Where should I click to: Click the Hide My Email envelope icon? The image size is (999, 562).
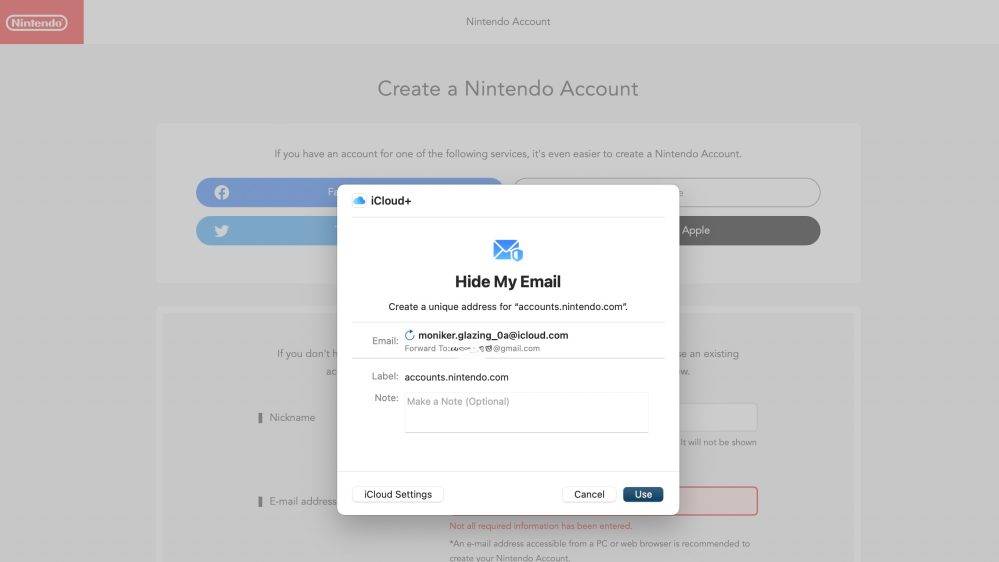(508, 250)
